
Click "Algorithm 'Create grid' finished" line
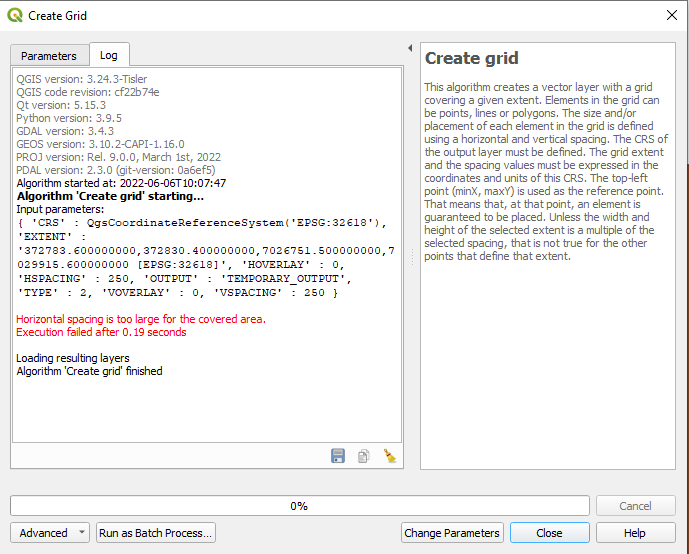click(x=89, y=371)
